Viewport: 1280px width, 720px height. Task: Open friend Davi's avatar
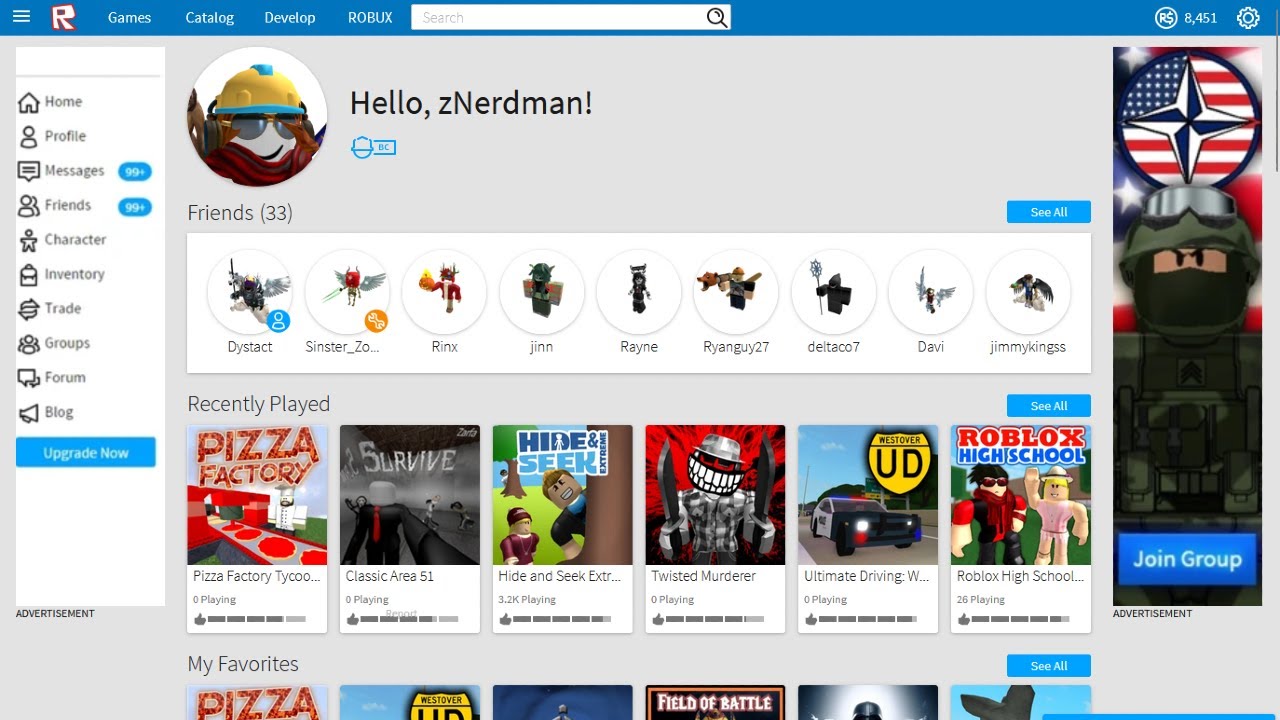click(x=931, y=291)
